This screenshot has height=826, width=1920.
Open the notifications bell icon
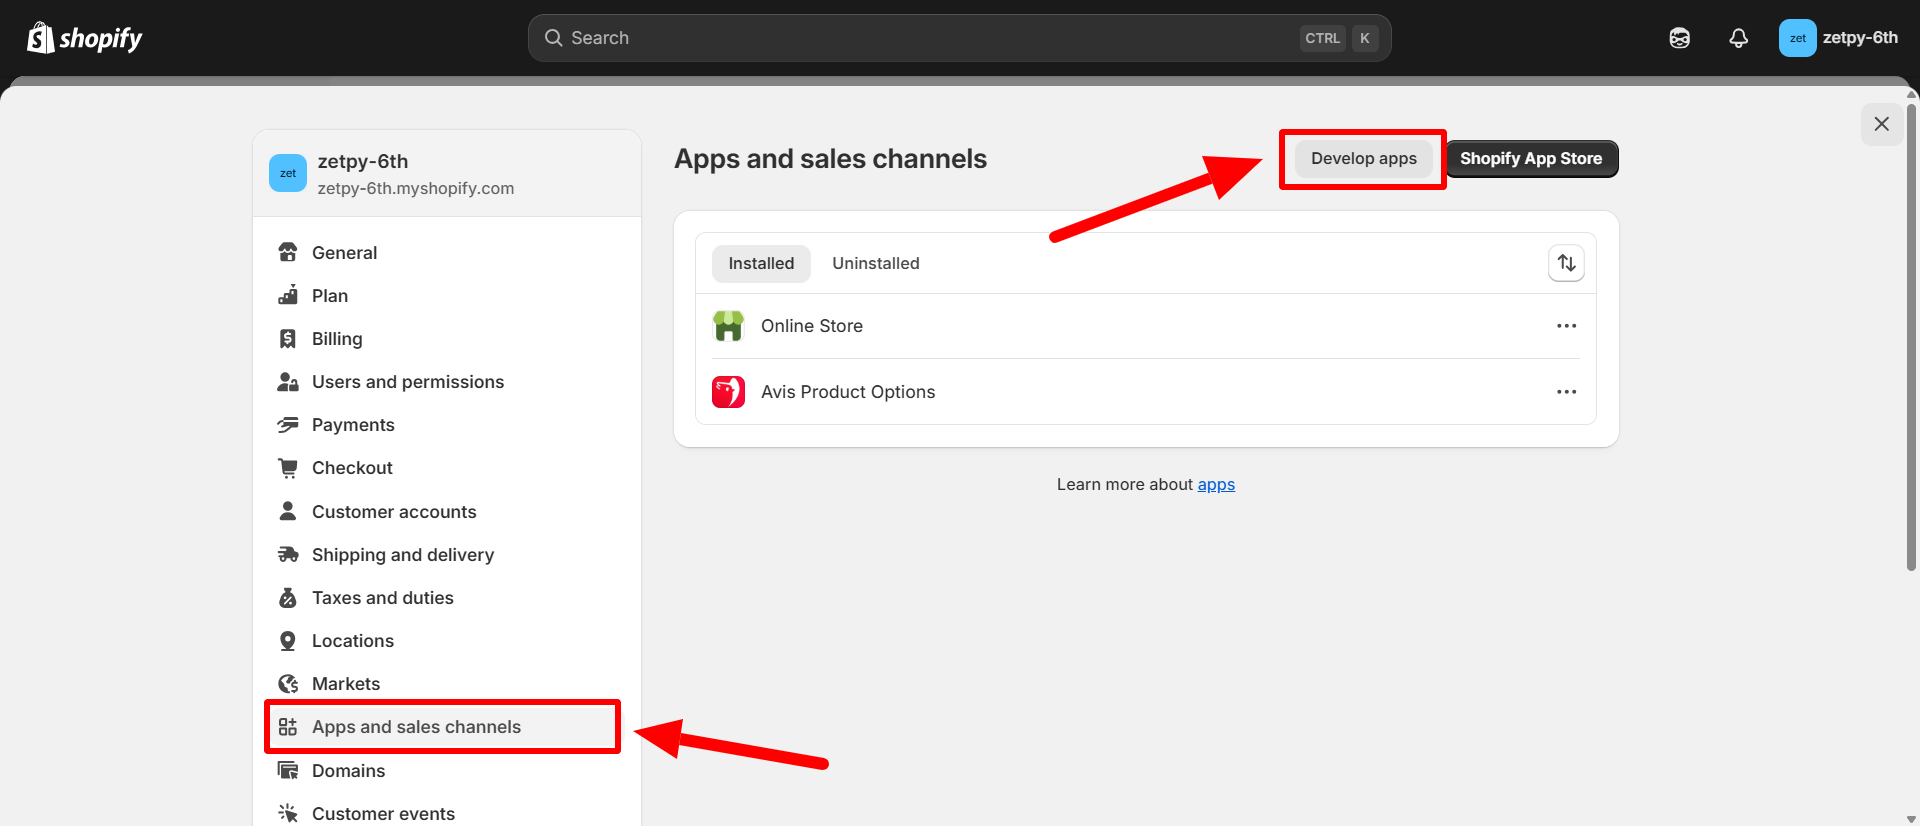1738,38
